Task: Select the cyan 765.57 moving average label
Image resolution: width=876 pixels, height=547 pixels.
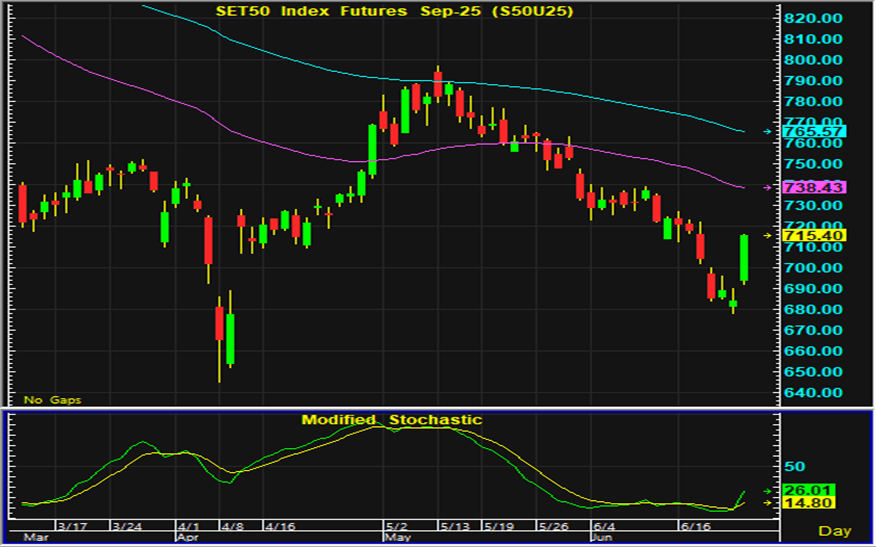Action: tap(814, 131)
